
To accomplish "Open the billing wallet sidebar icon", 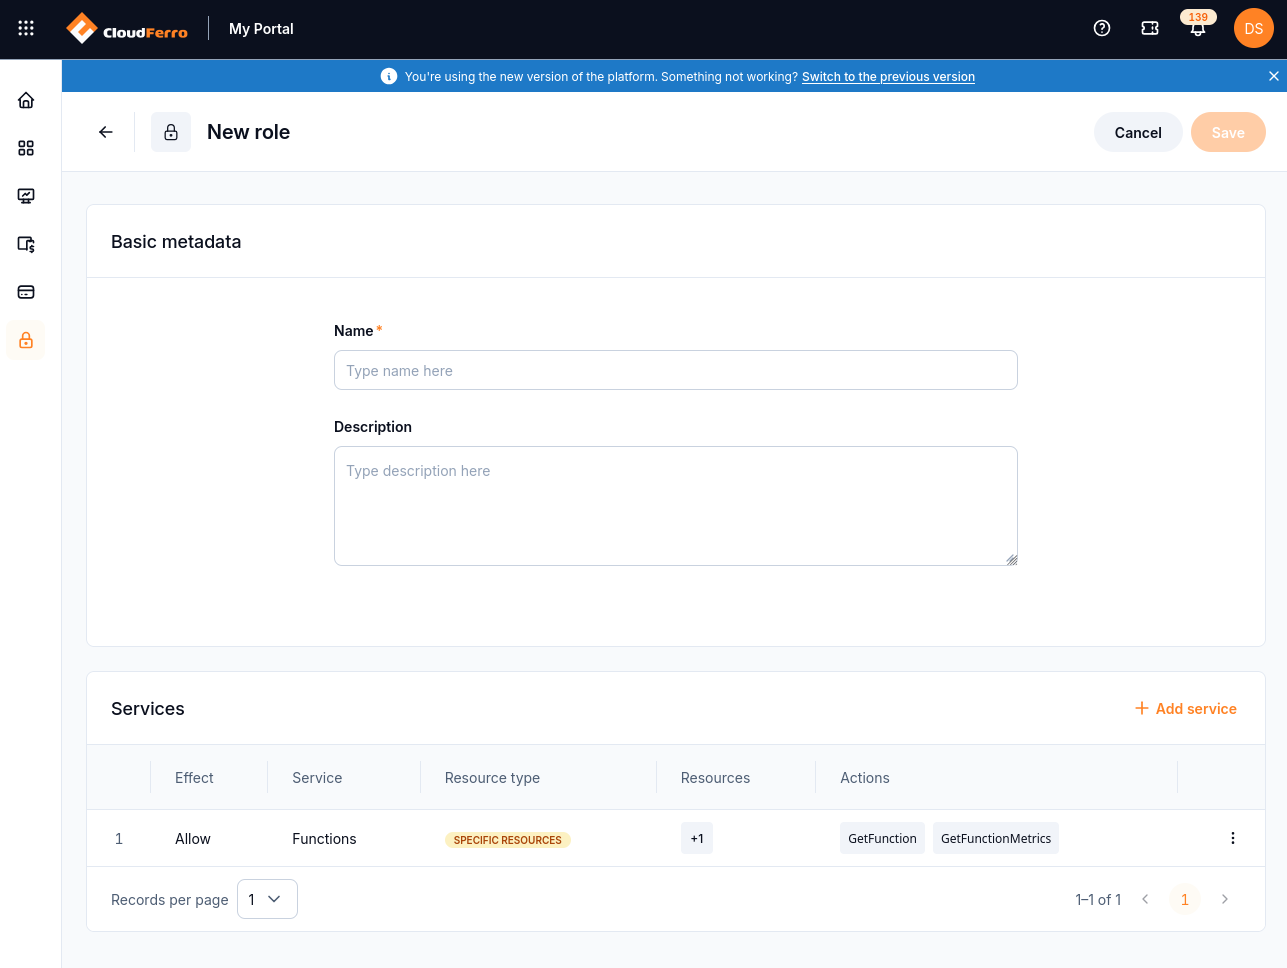I will [26, 244].
